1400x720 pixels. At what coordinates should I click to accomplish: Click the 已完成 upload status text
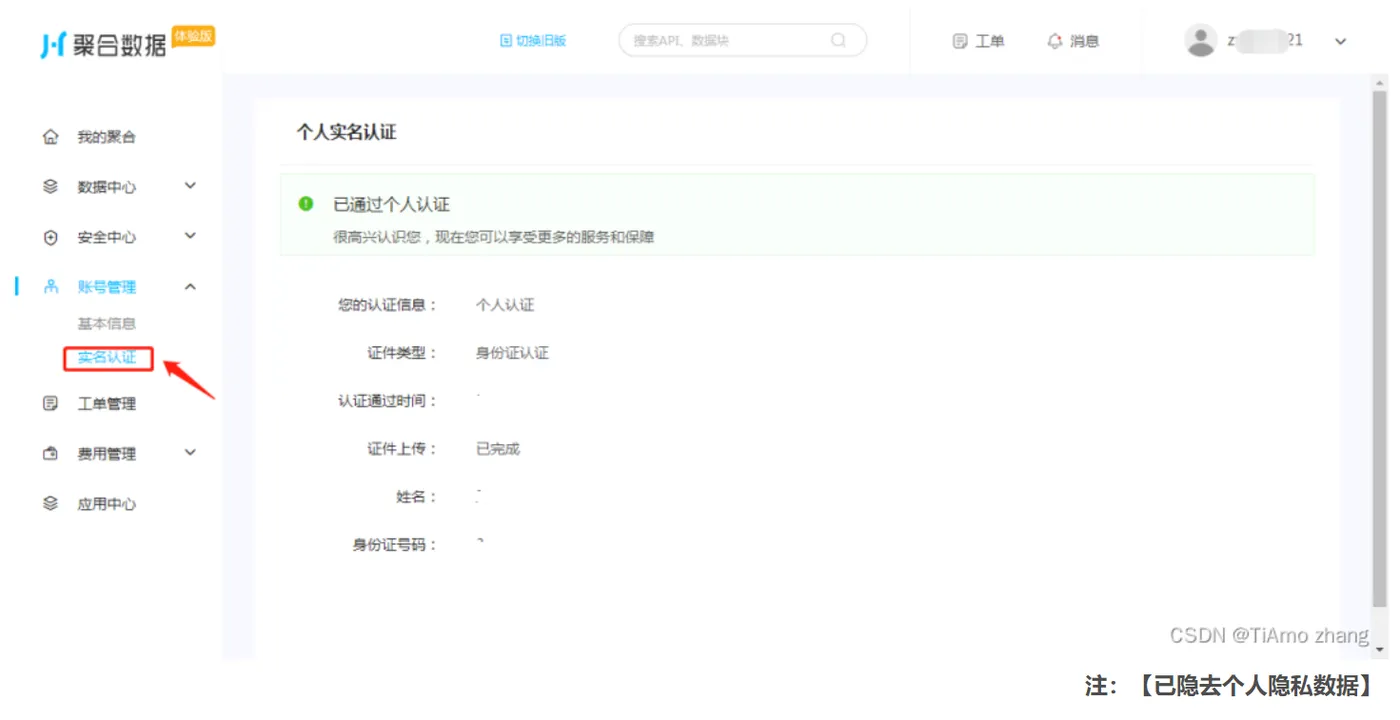point(498,449)
